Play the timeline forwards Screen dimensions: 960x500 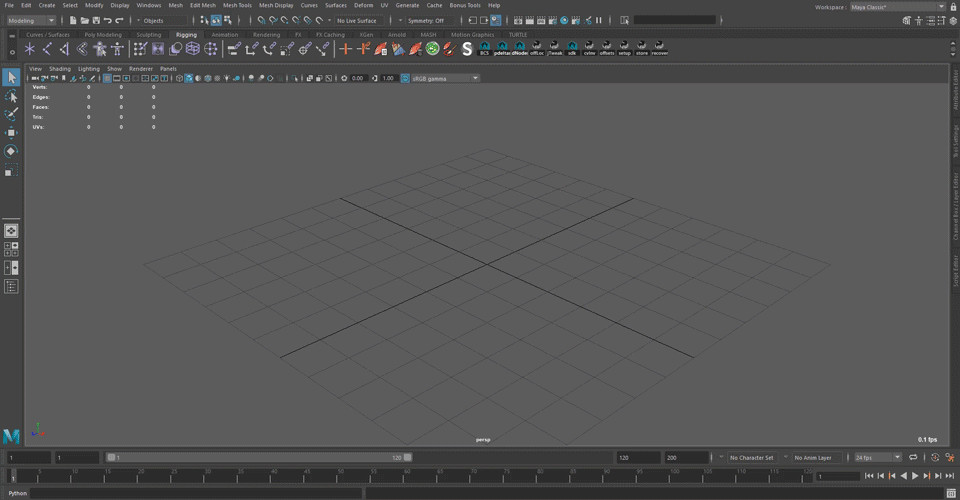tap(915, 476)
